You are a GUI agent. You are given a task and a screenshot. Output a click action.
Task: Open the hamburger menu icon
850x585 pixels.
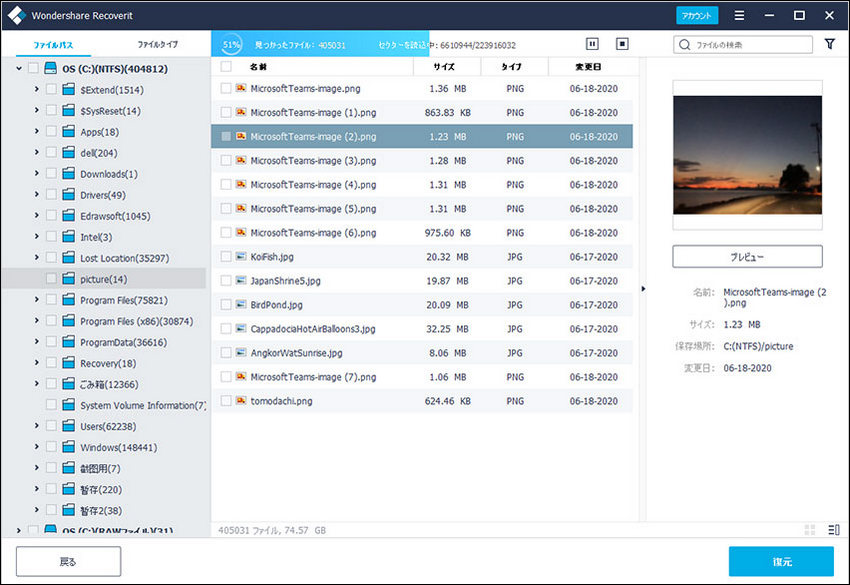click(x=739, y=16)
